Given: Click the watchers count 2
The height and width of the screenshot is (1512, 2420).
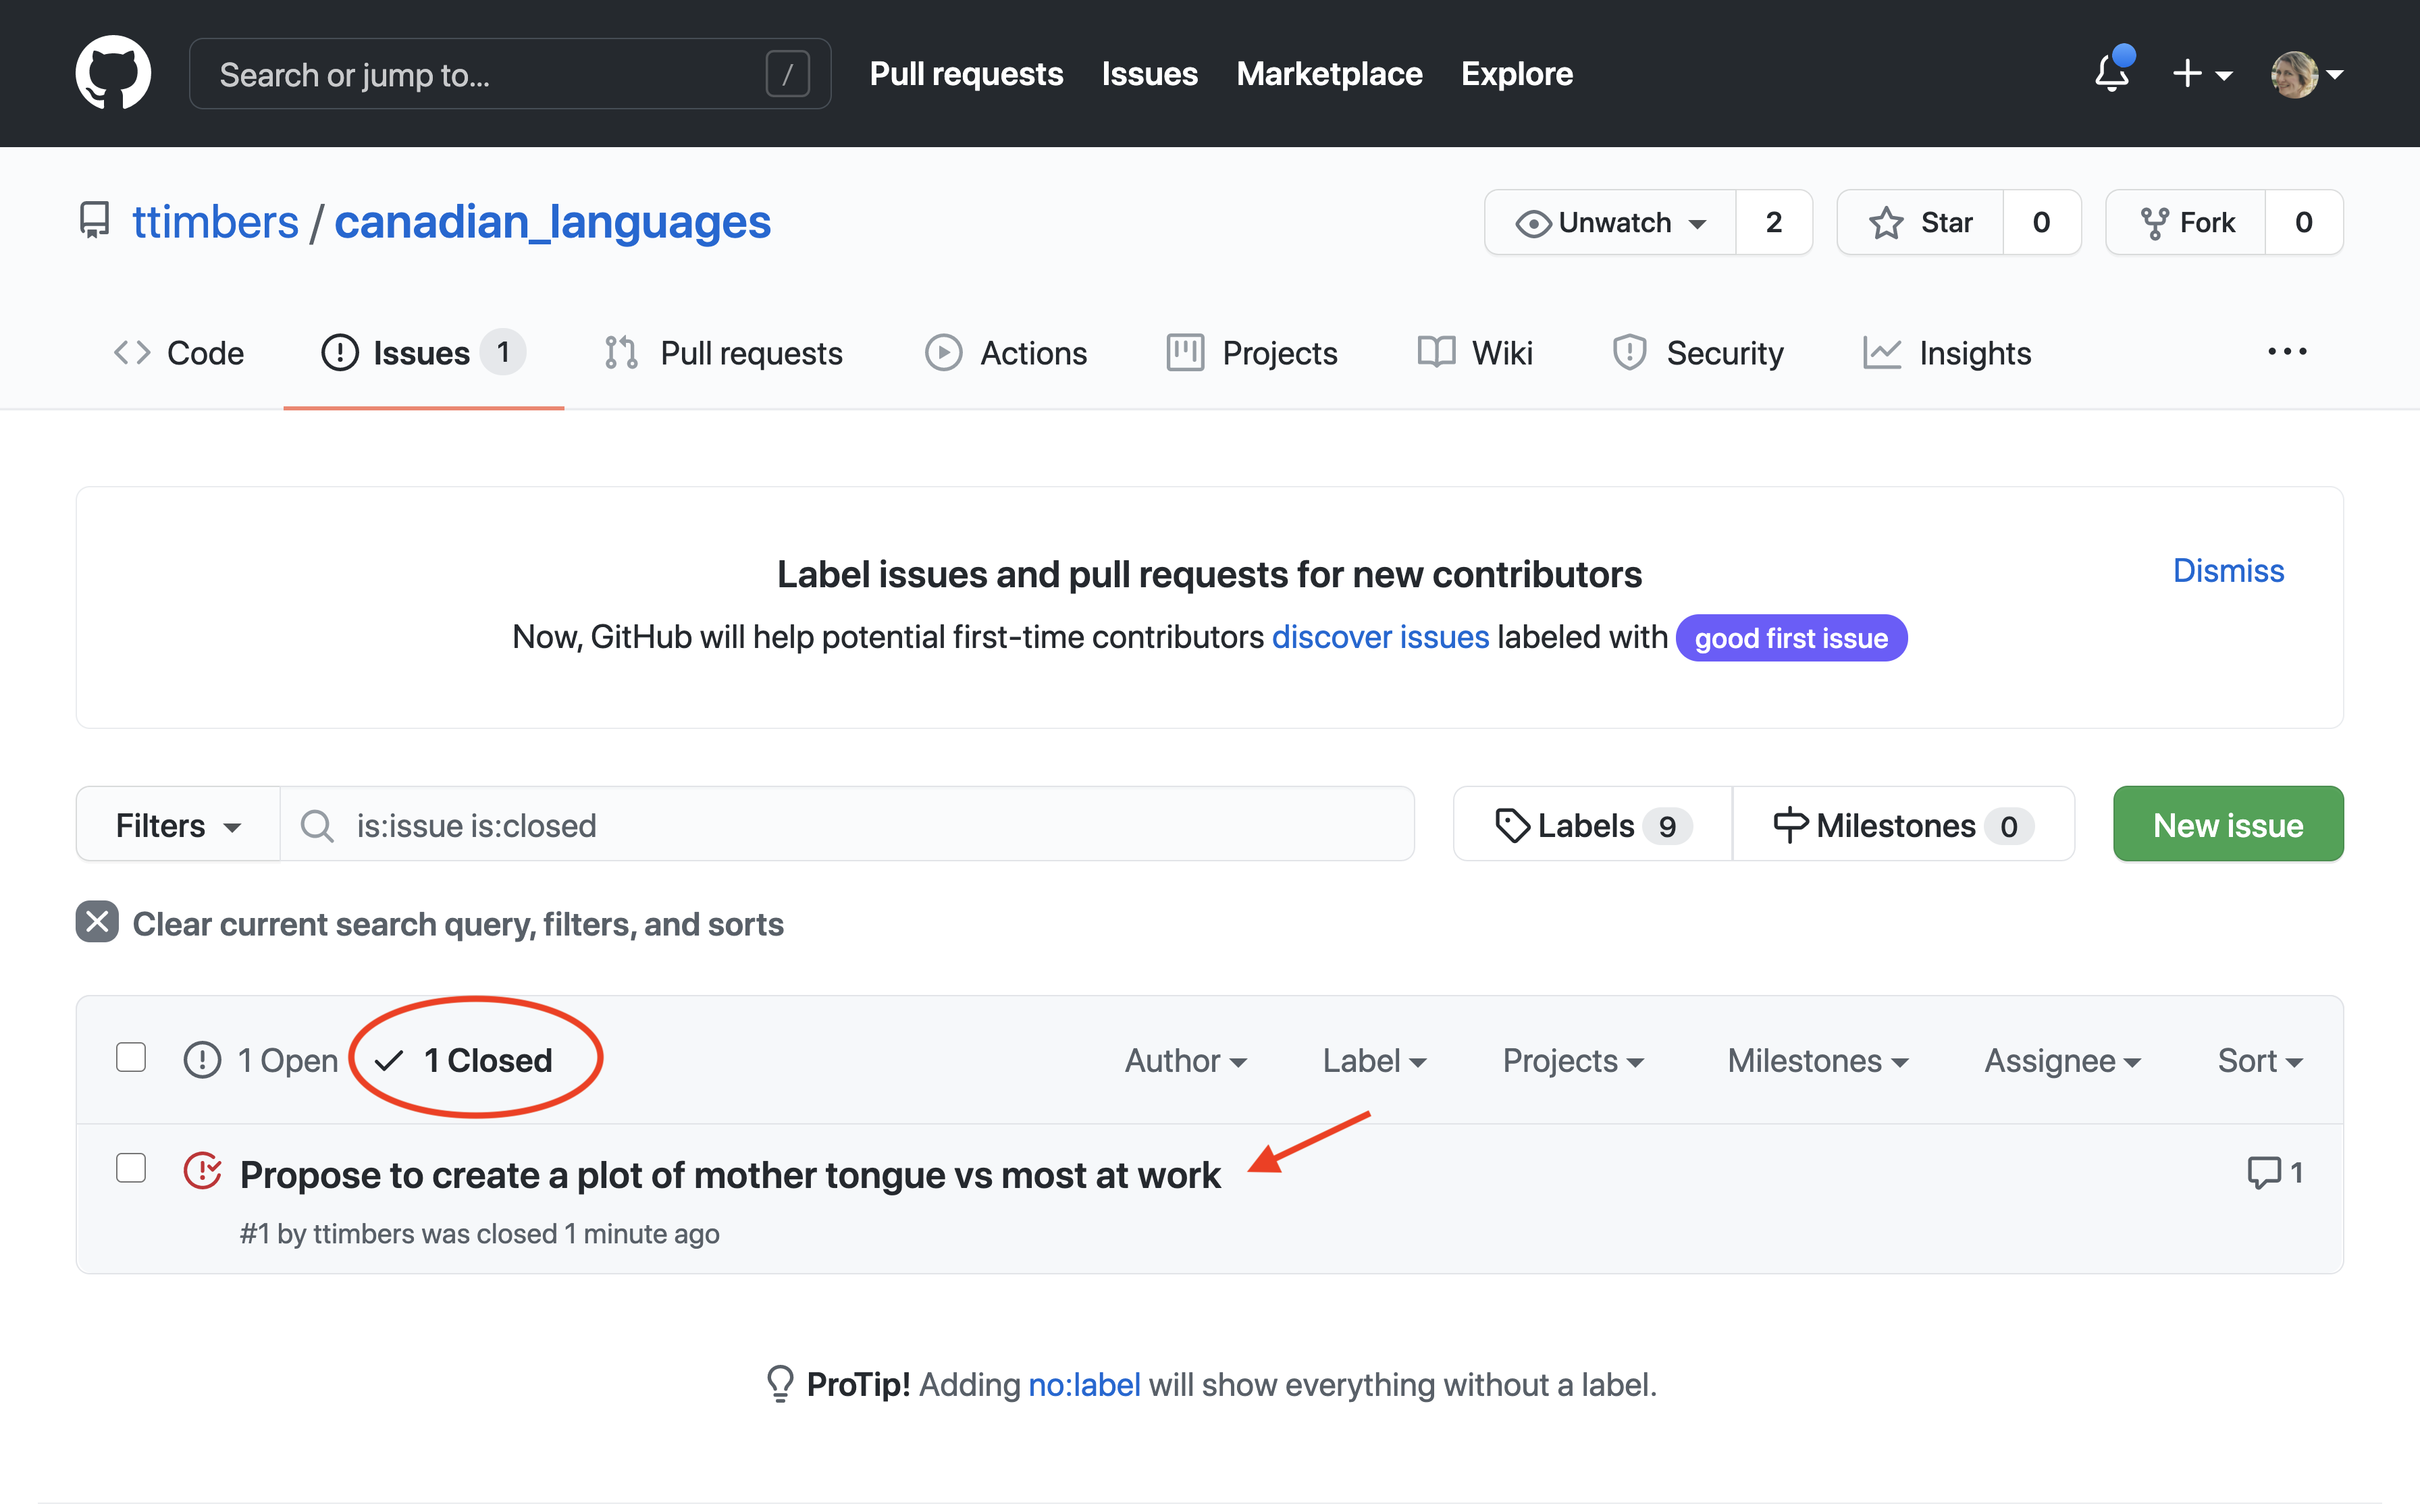Looking at the screenshot, I should [1774, 222].
